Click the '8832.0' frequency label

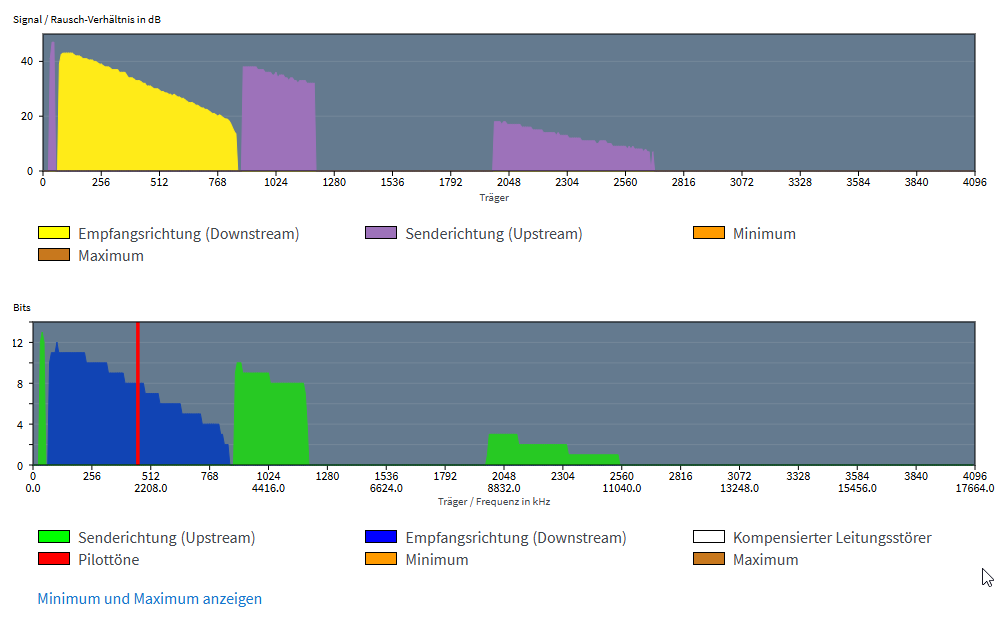(504, 488)
